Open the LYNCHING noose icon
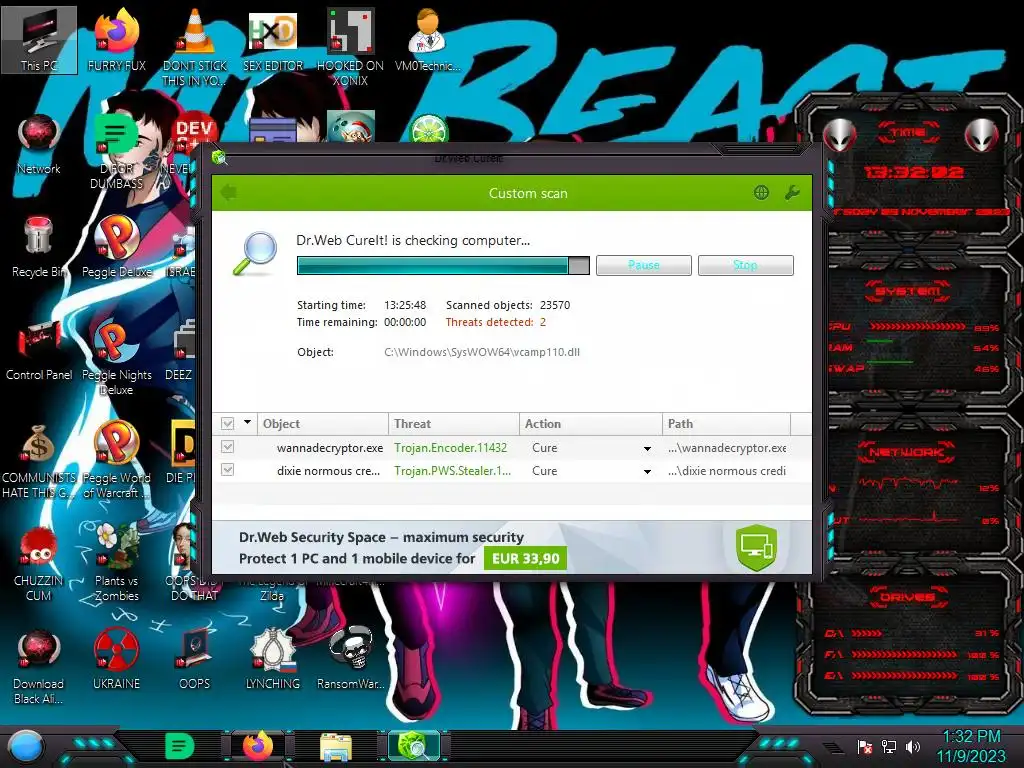The width and height of the screenshot is (1024, 768). point(273,658)
